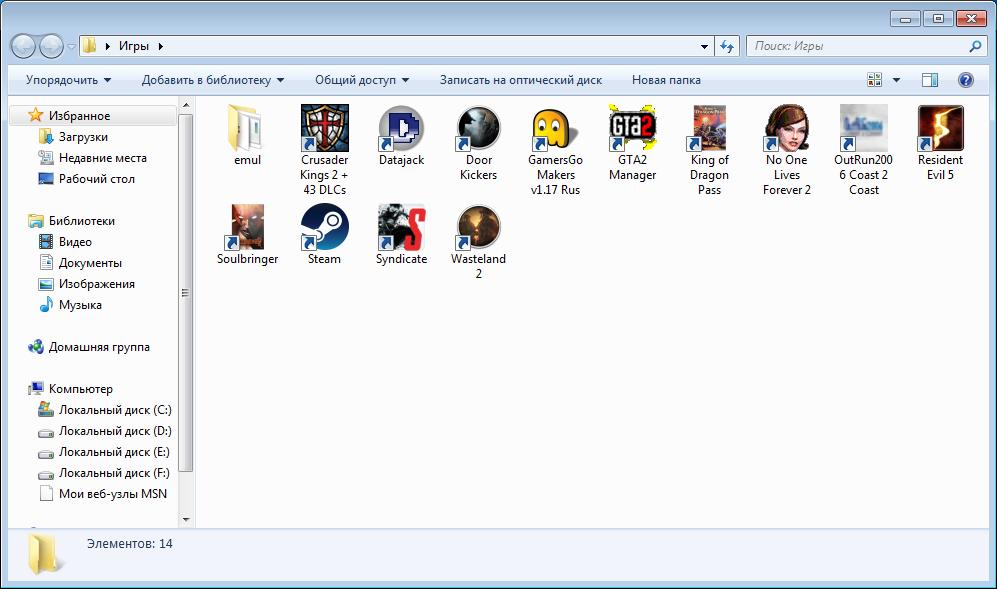This screenshot has width=997, height=589.
Task: Select the GamersGo Makers shortcut icon
Action: click(x=555, y=128)
